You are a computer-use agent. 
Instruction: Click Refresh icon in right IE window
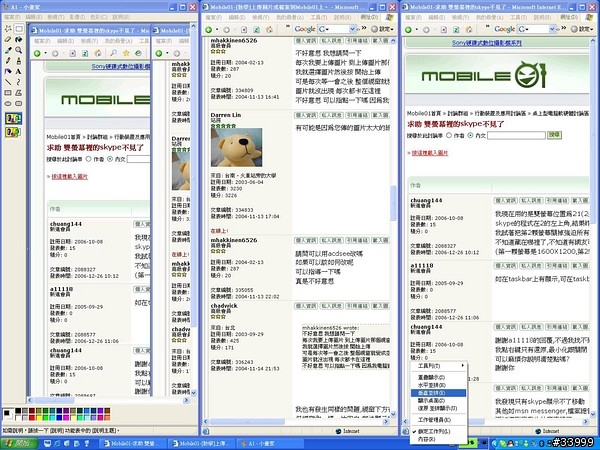(456, 30)
